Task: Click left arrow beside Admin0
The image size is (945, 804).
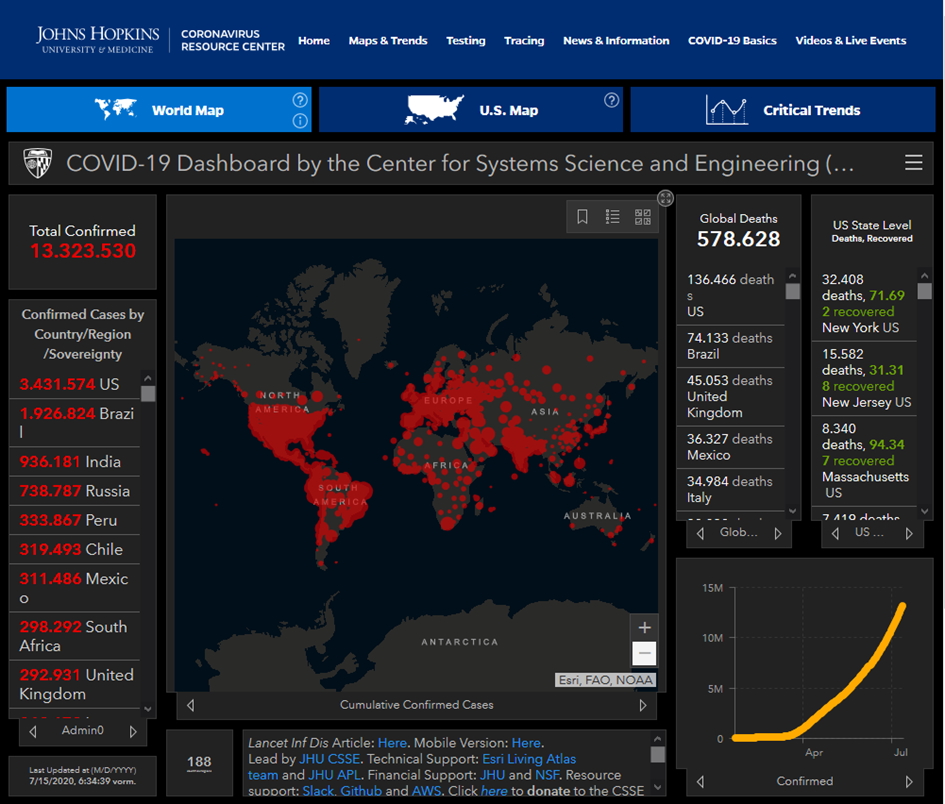Action: 33,731
